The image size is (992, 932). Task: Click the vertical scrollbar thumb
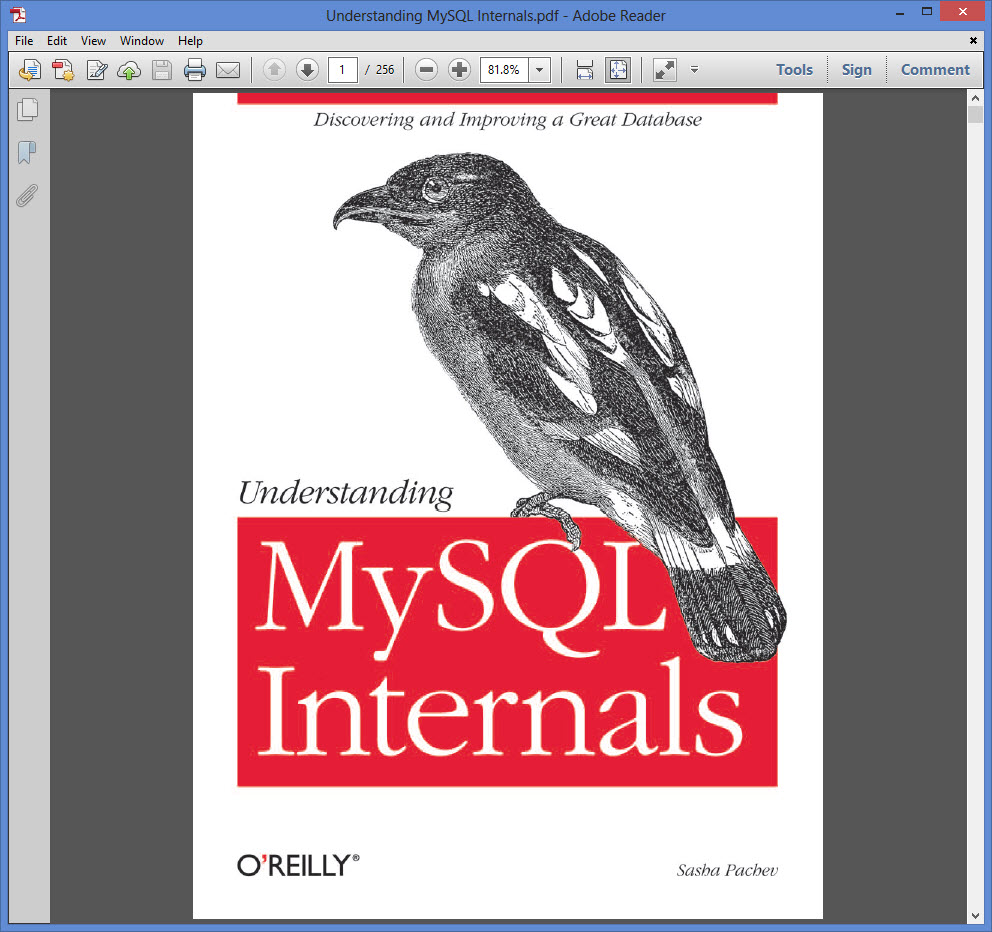point(975,115)
